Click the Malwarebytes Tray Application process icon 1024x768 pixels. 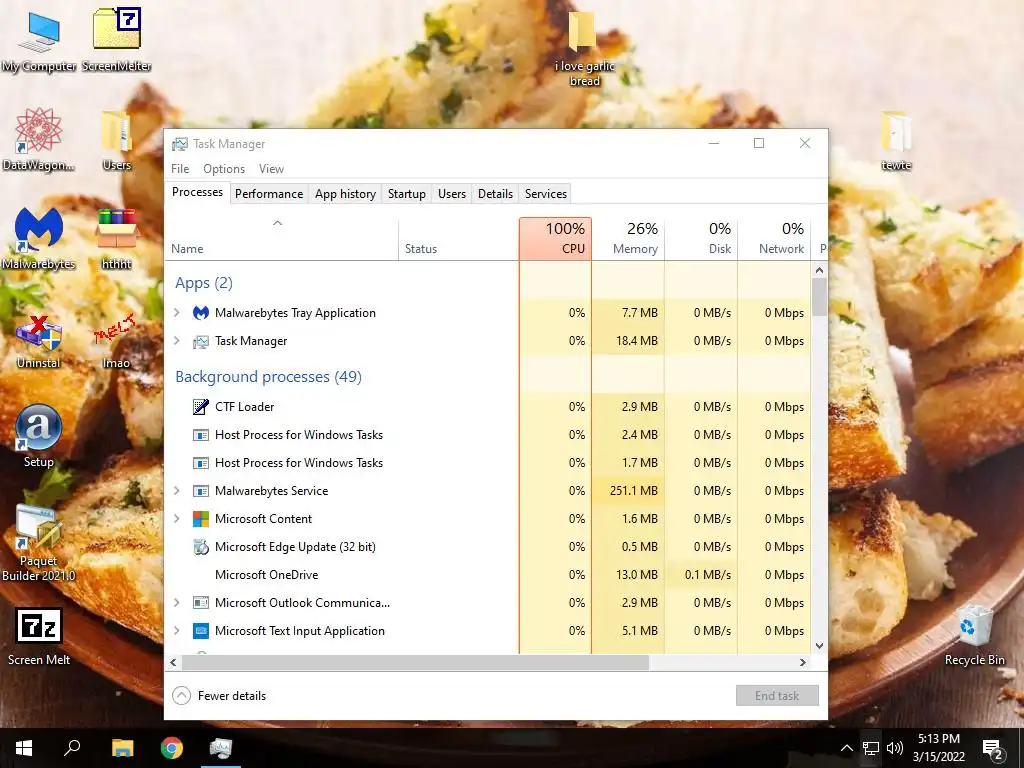pyautogui.click(x=200, y=313)
